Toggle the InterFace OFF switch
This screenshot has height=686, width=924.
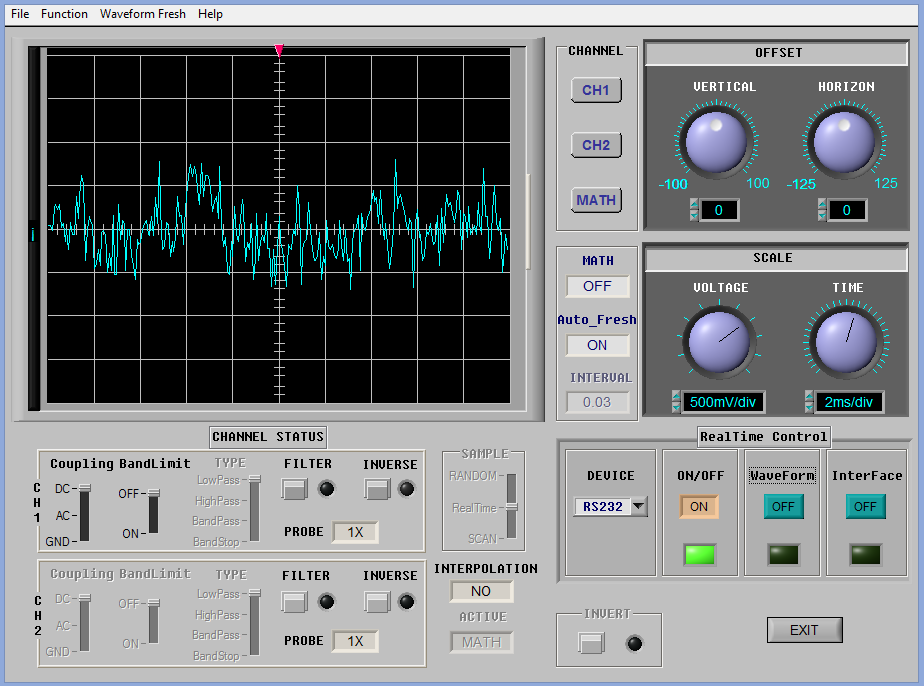pyautogui.click(x=865, y=507)
